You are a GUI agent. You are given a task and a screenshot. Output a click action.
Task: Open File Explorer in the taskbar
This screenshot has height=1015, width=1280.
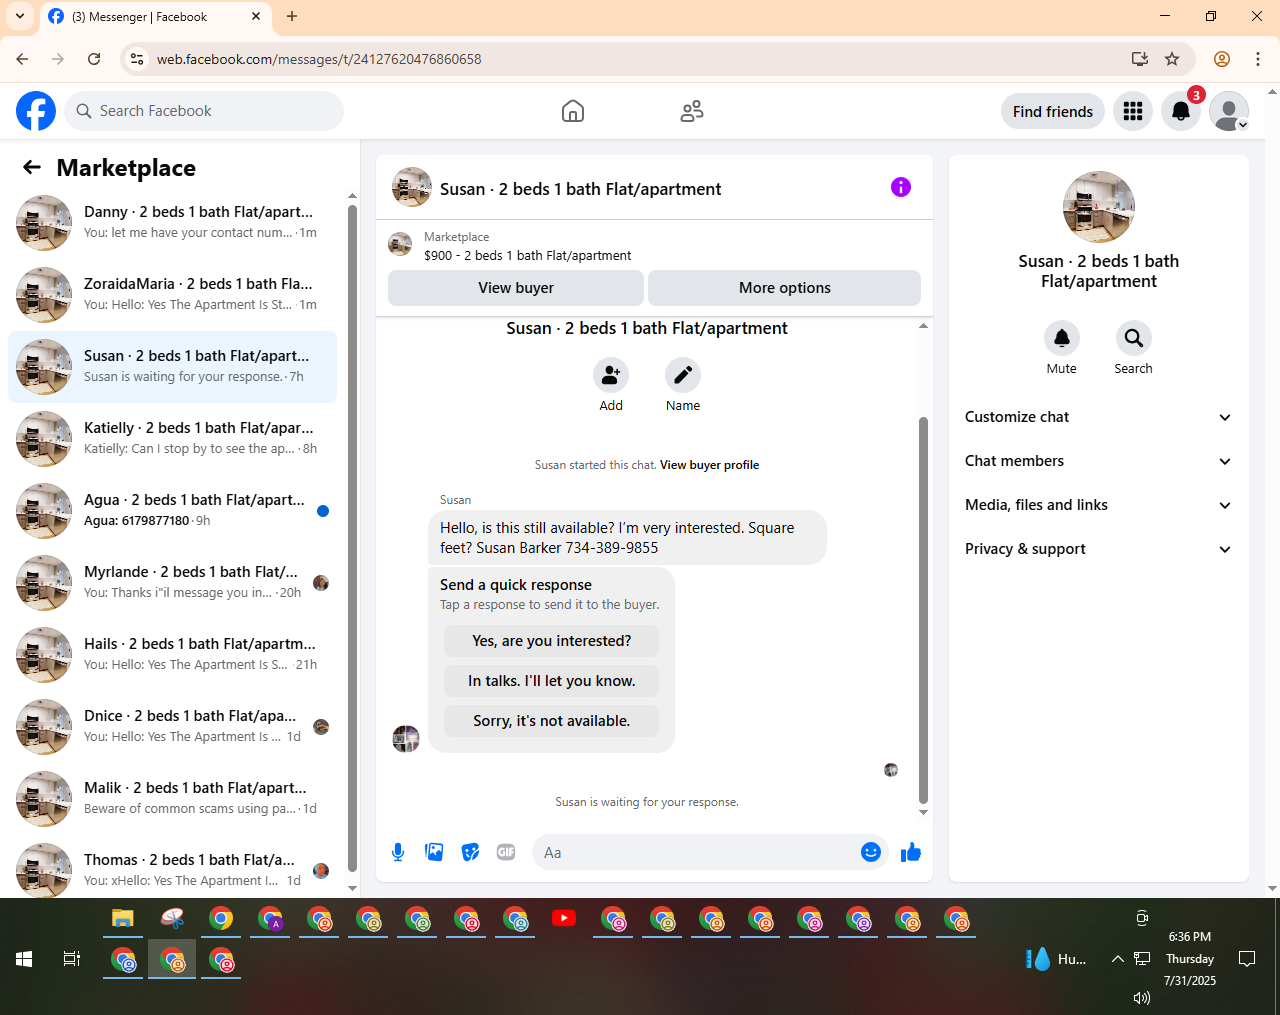pyautogui.click(x=122, y=918)
